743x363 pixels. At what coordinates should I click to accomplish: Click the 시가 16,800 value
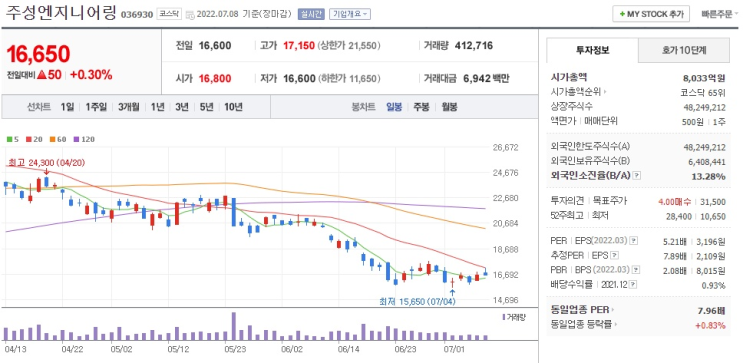click(x=215, y=79)
